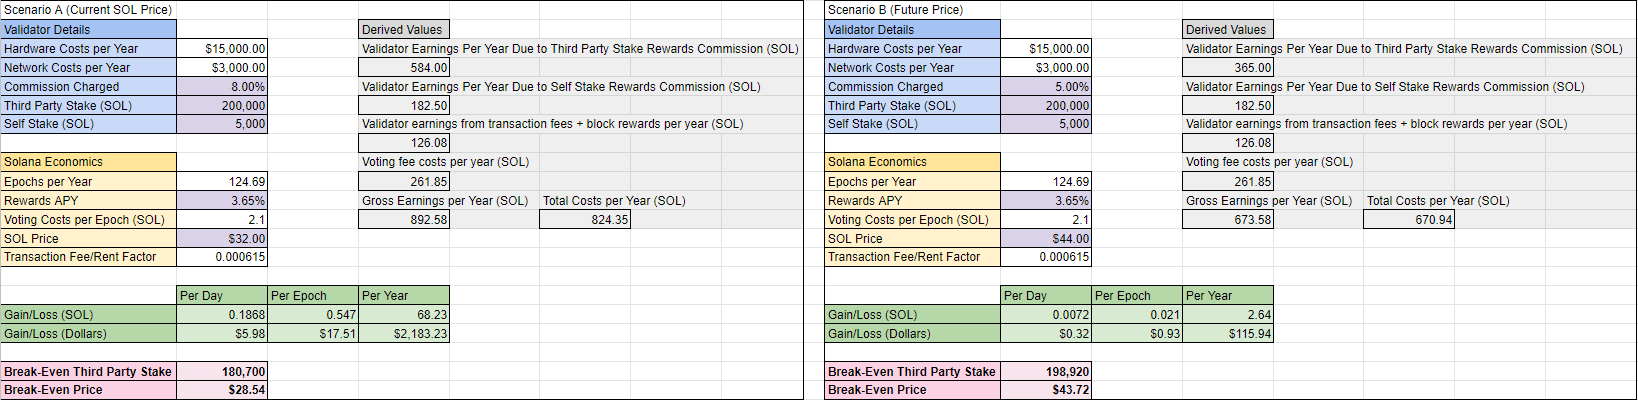Click Scenario B's block rewards value 126.08

(1227, 143)
